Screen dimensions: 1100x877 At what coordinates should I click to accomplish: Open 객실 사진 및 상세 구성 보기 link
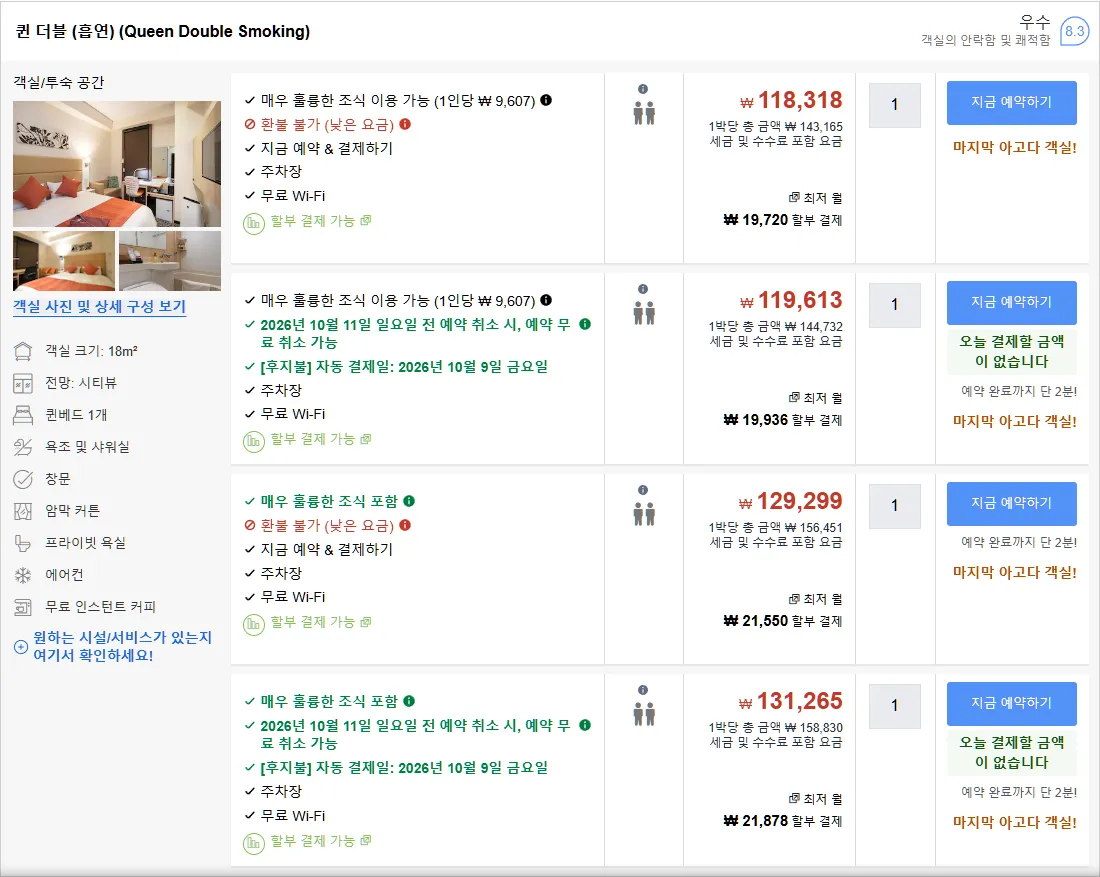[100, 307]
